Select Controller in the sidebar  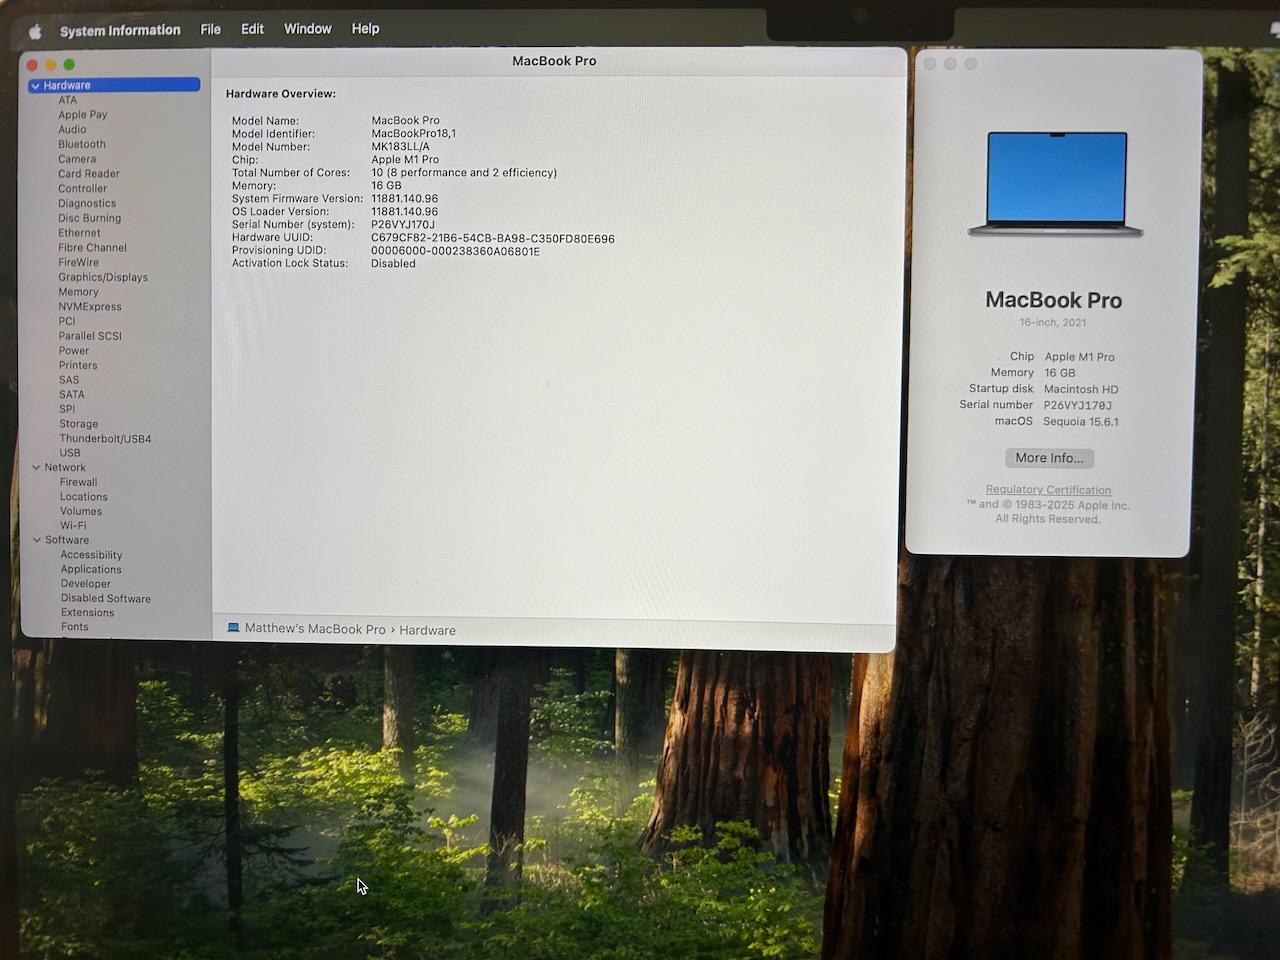(82, 188)
